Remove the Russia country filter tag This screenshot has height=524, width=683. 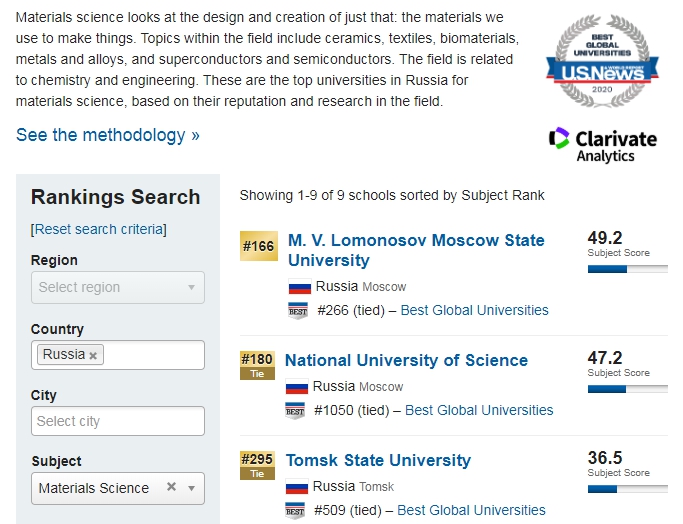click(x=93, y=355)
